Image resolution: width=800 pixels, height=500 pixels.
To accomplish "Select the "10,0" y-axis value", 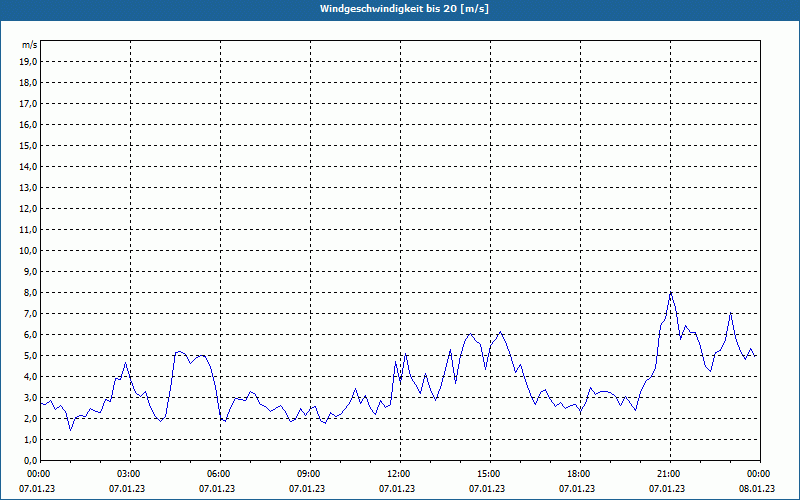I will click(x=29, y=251).
